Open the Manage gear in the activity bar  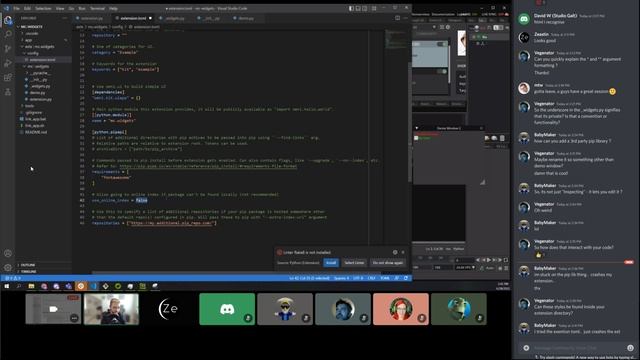click(x=8, y=267)
